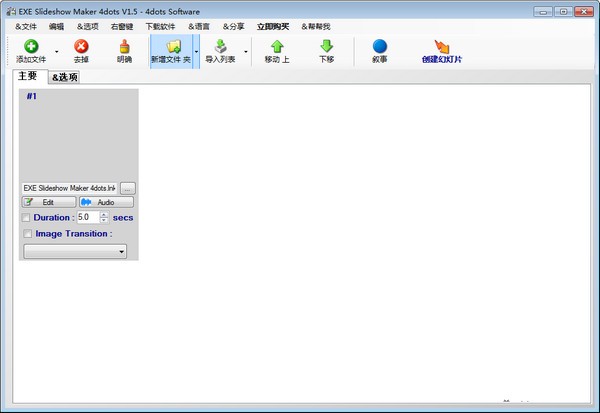Click the Create Slideshow (创建幻灯片) icon
This screenshot has height=413, width=600.
click(442, 46)
